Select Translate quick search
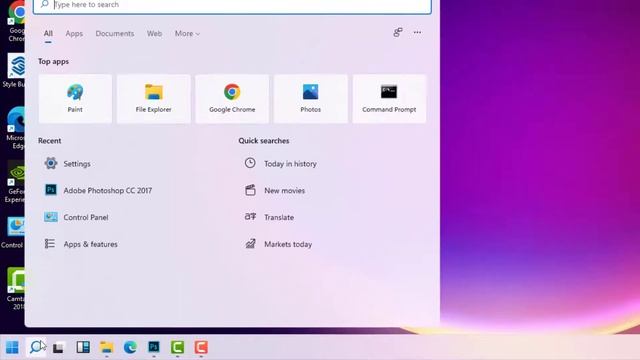 click(x=269, y=217)
